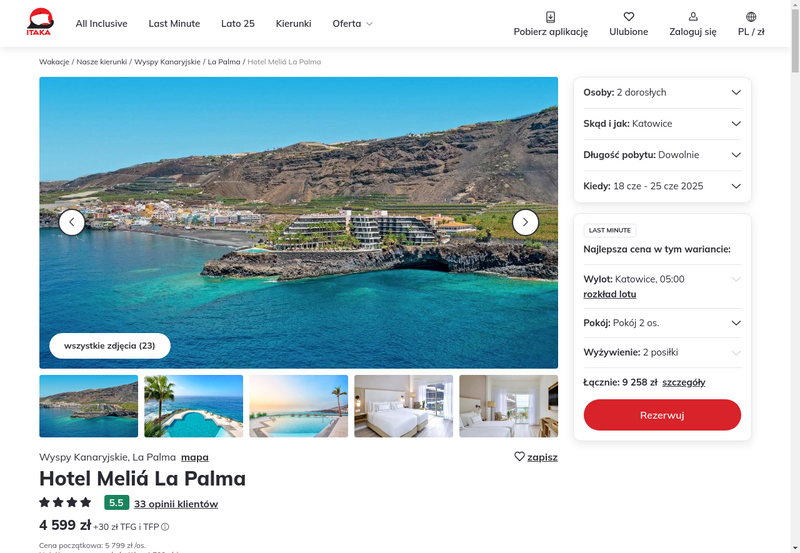The height and width of the screenshot is (553, 800).
Task: Open the Oferta menu
Action: pos(353,23)
